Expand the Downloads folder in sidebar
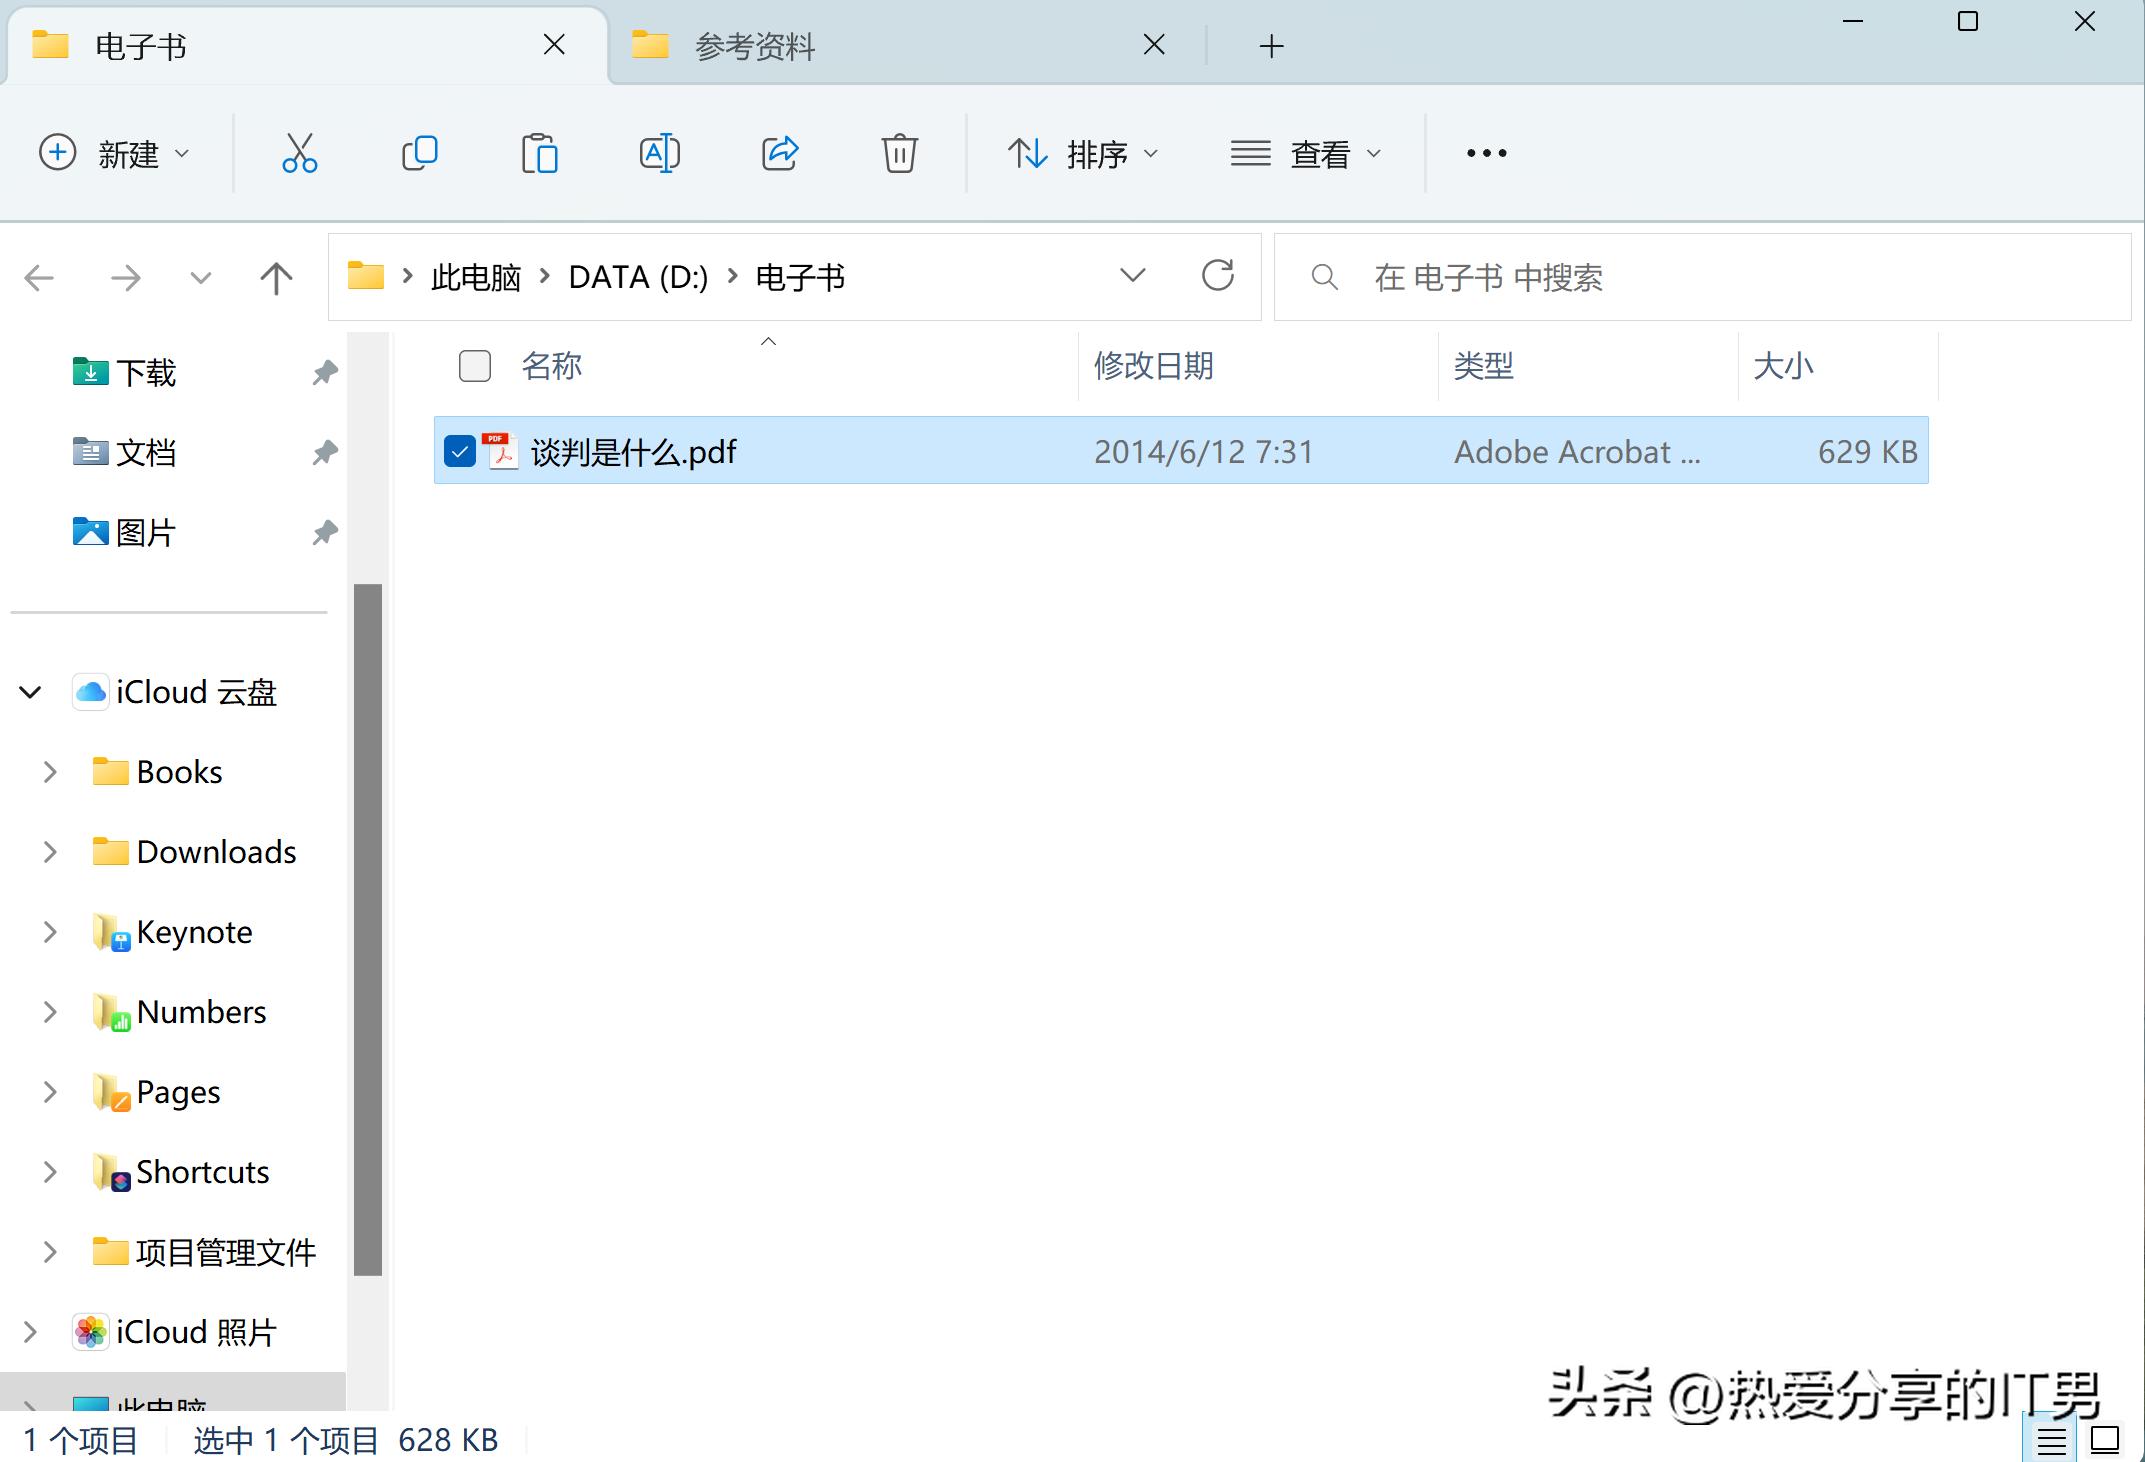The height and width of the screenshot is (1462, 2145). coord(49,851)
